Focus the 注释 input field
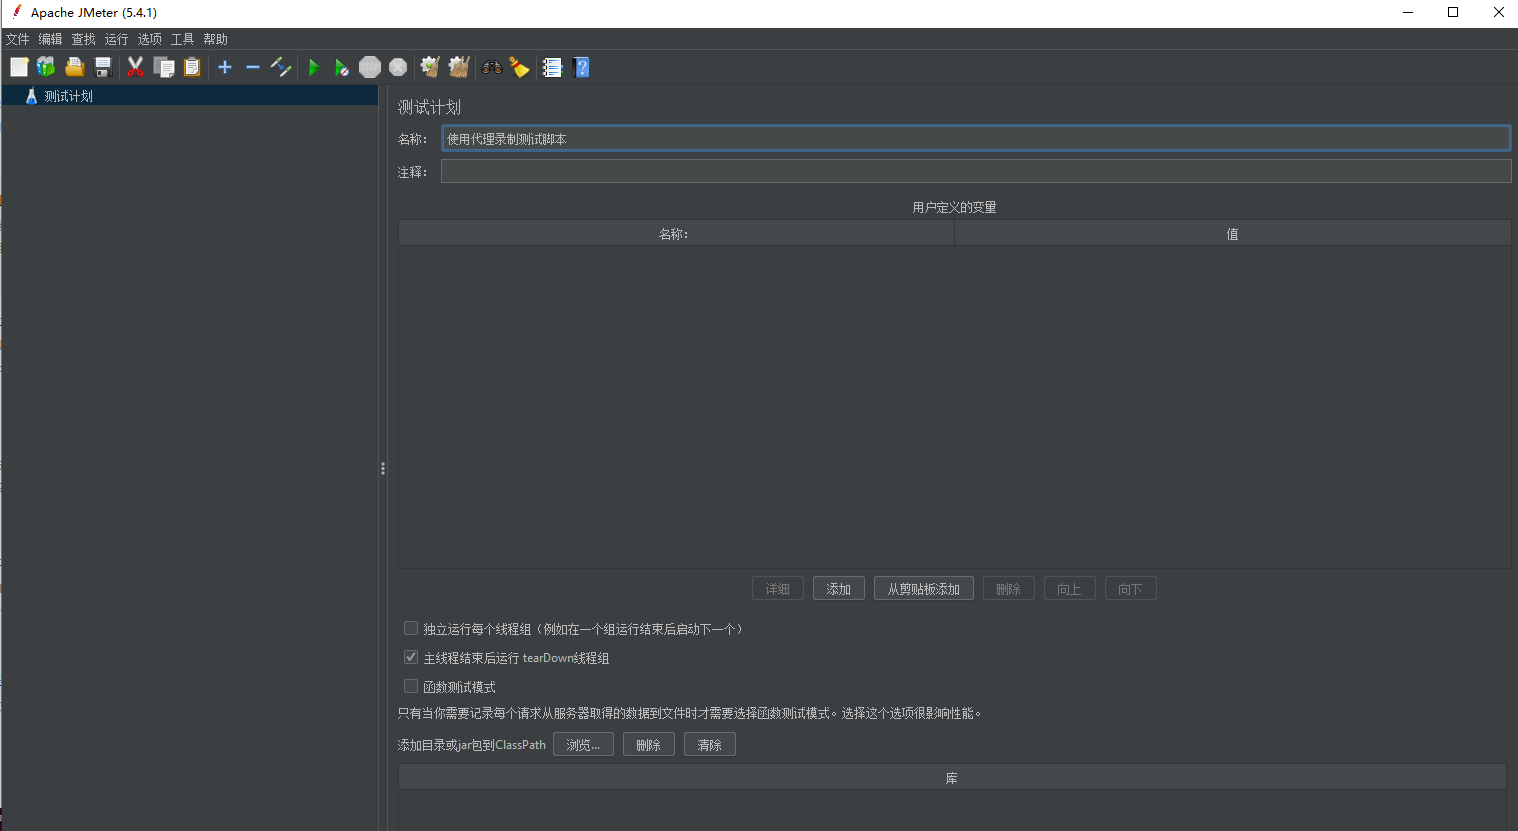The height and width of the screenshot is (831, 1518). point(976,172)
